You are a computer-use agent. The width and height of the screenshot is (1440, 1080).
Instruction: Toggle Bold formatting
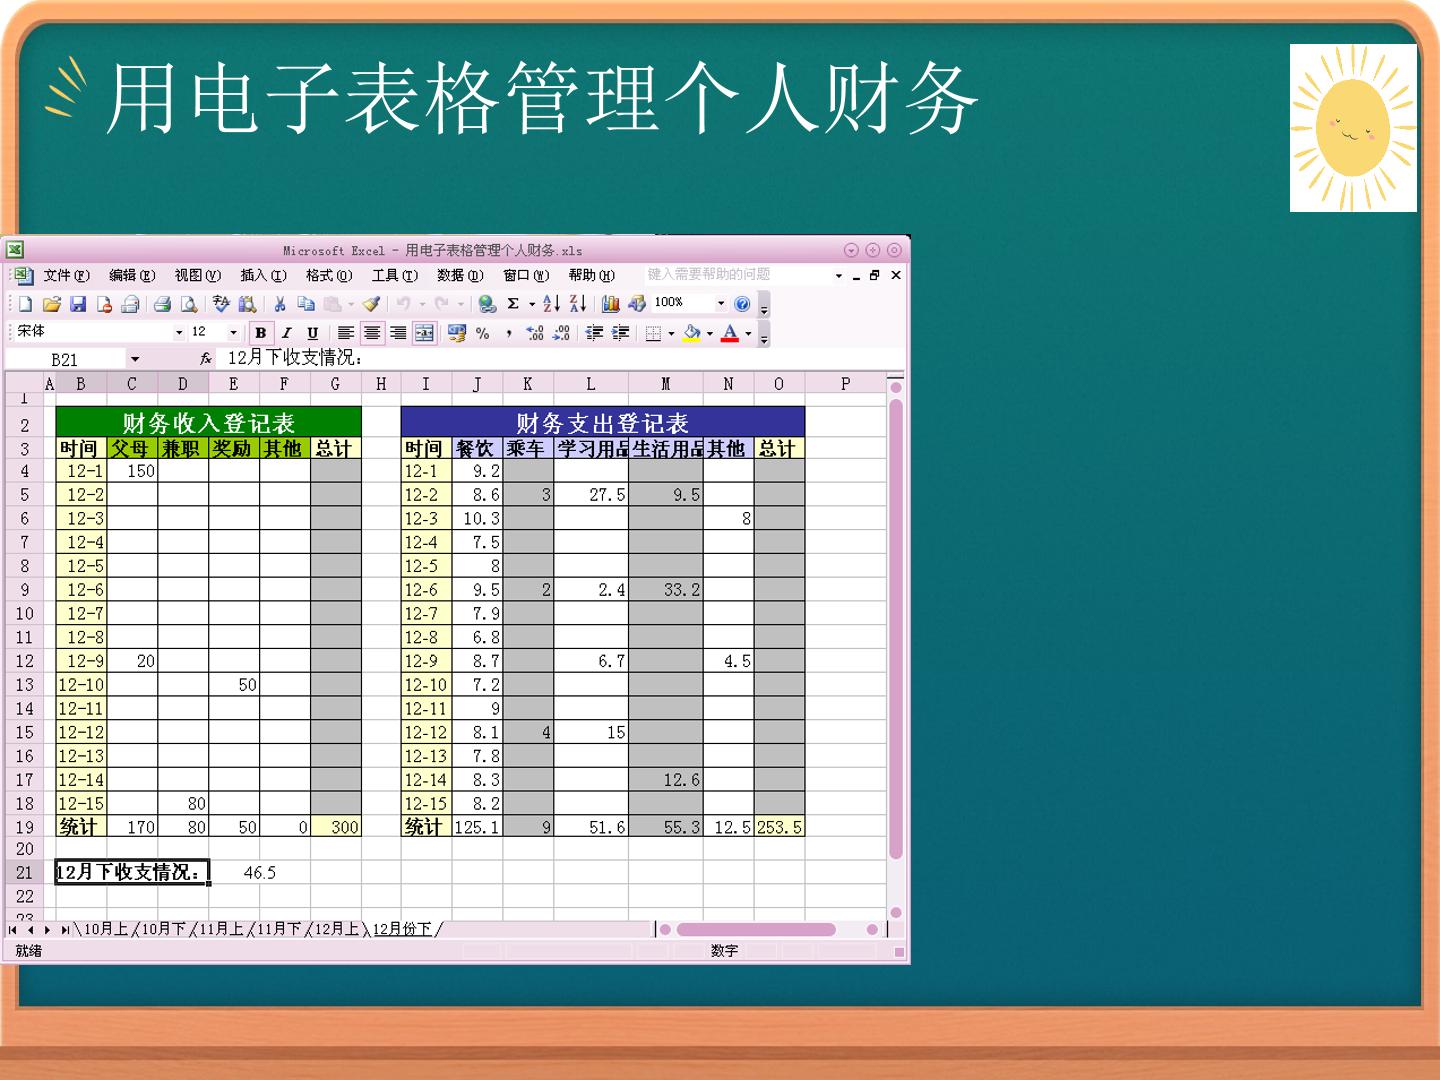click(260, 333)
